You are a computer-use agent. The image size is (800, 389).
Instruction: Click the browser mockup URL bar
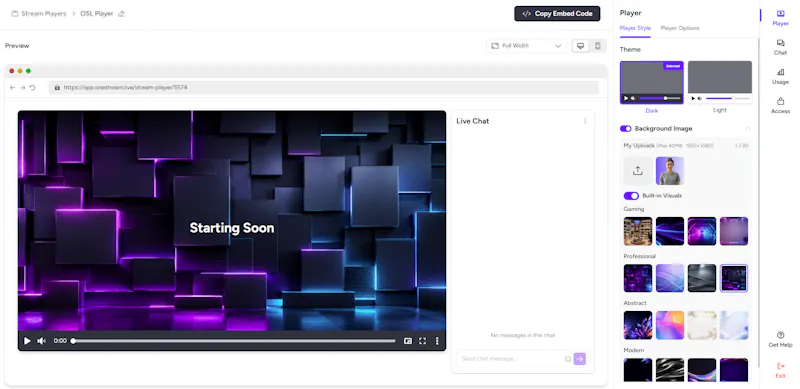324,88
